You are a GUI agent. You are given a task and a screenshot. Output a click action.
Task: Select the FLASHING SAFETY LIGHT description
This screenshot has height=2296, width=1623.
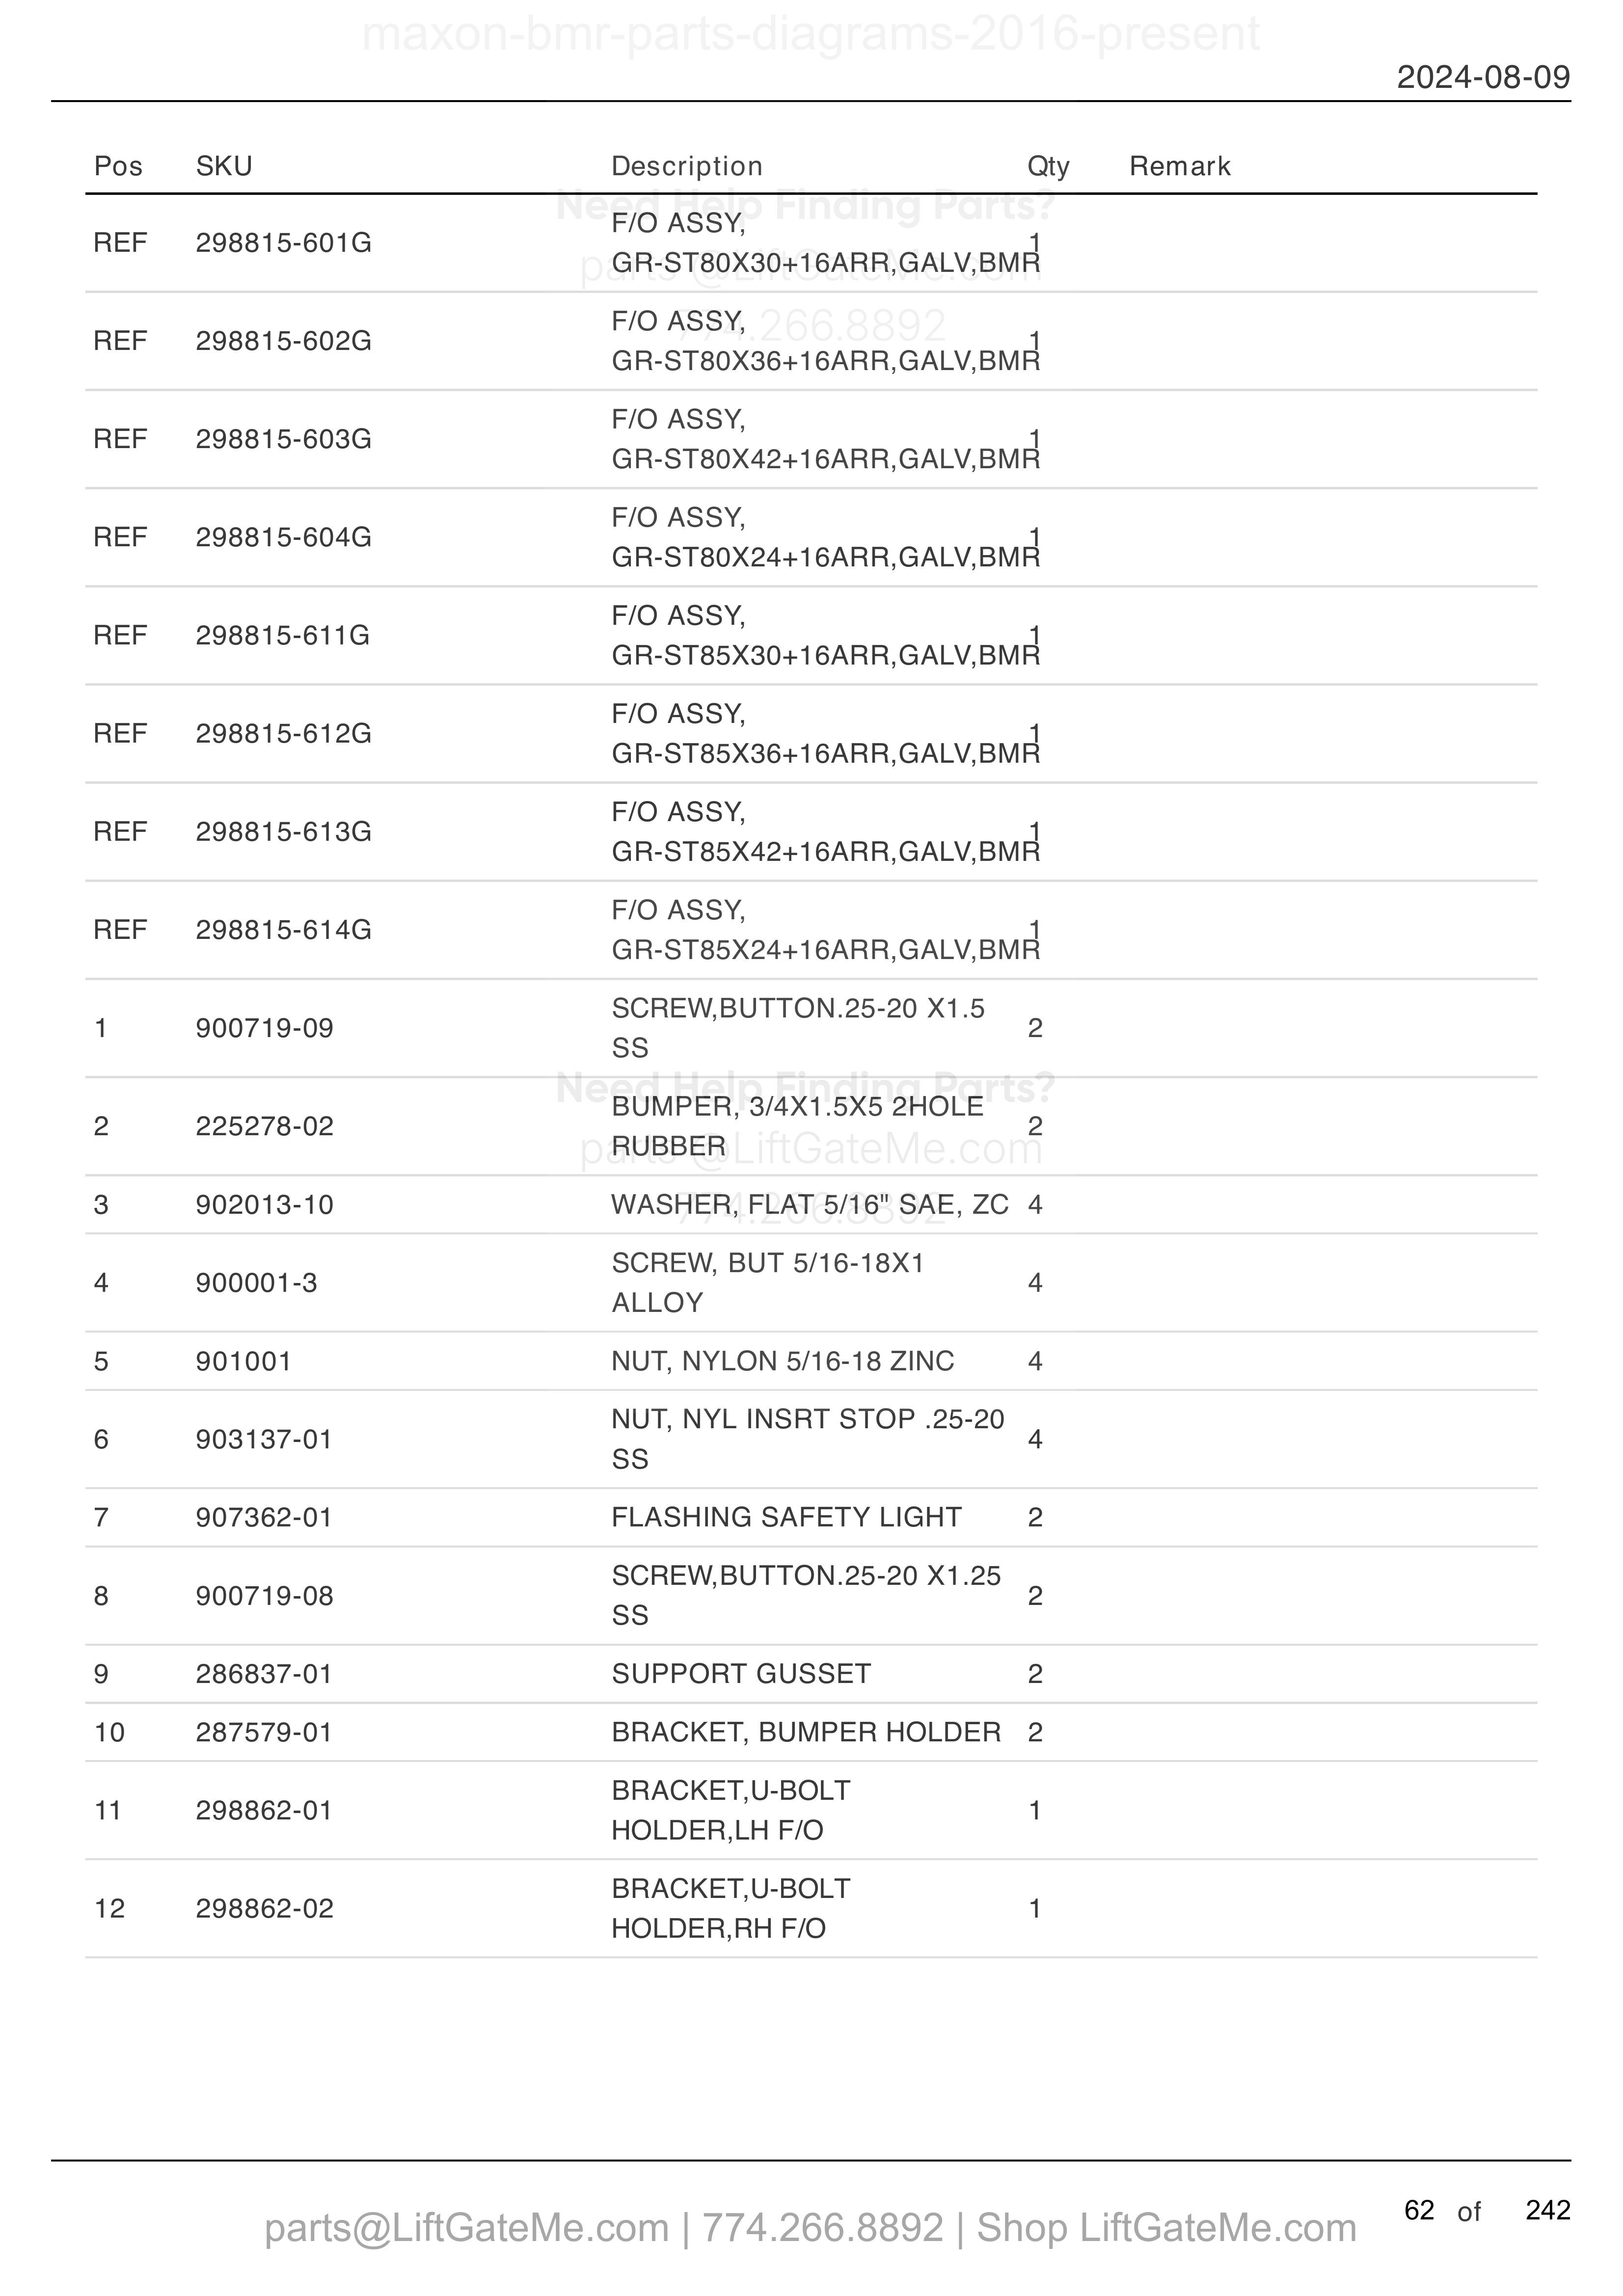(x=786, y=1517)
